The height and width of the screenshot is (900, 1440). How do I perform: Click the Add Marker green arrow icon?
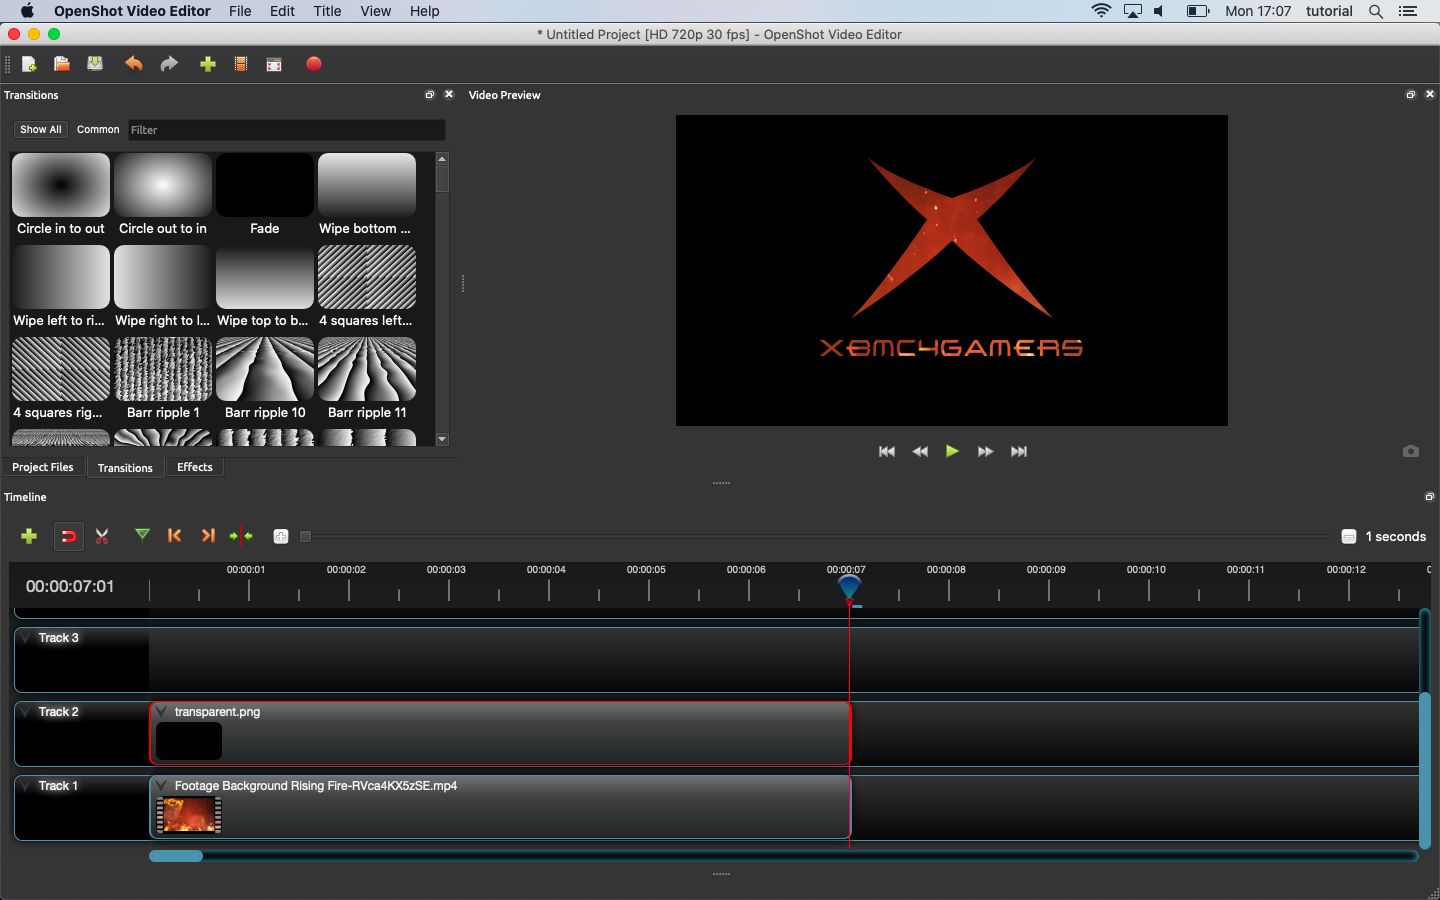(142, 535)
